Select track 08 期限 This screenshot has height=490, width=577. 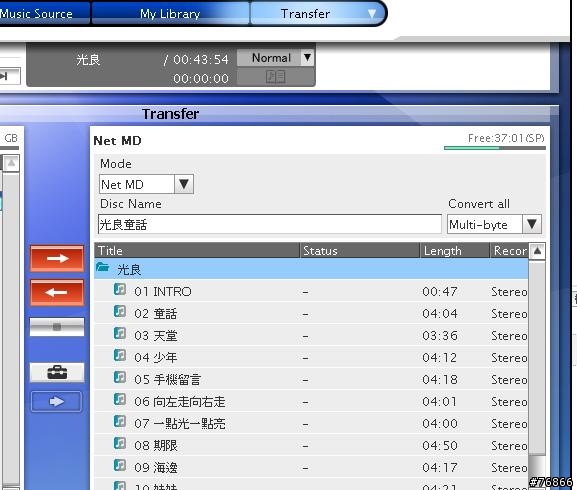pos(311,445)
